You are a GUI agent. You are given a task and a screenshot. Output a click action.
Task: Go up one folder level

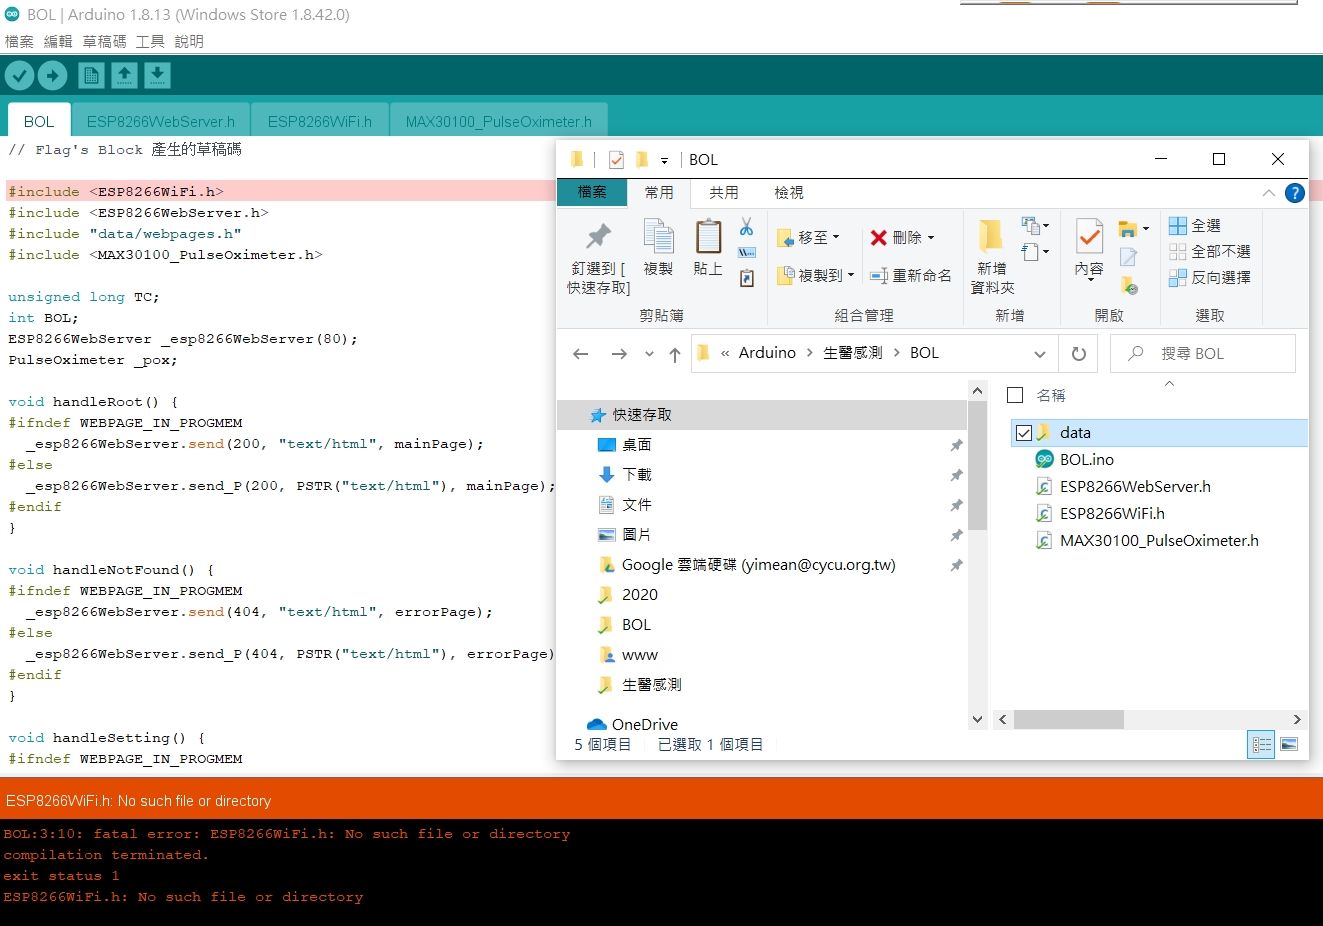tap(675, 354)
